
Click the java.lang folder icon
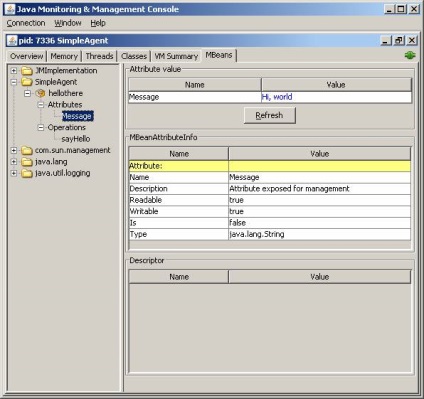pyautogui.click(x=27, y=162)
